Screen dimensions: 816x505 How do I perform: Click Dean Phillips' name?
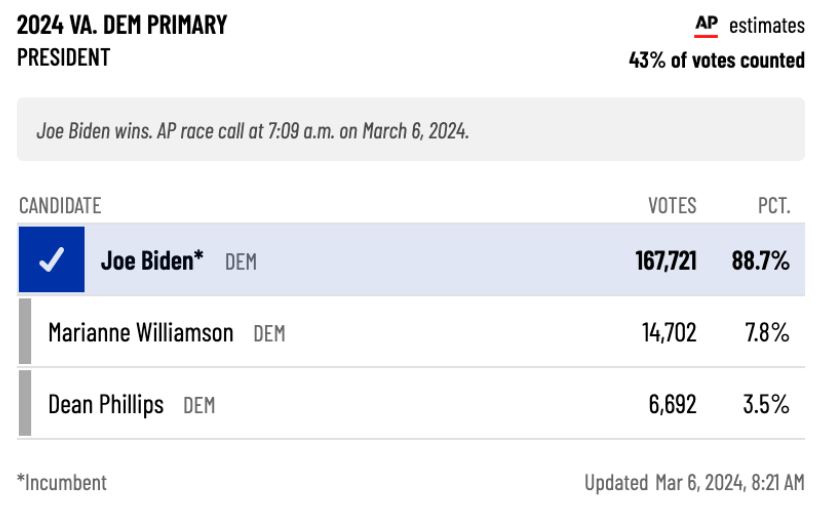click(106, 405)
